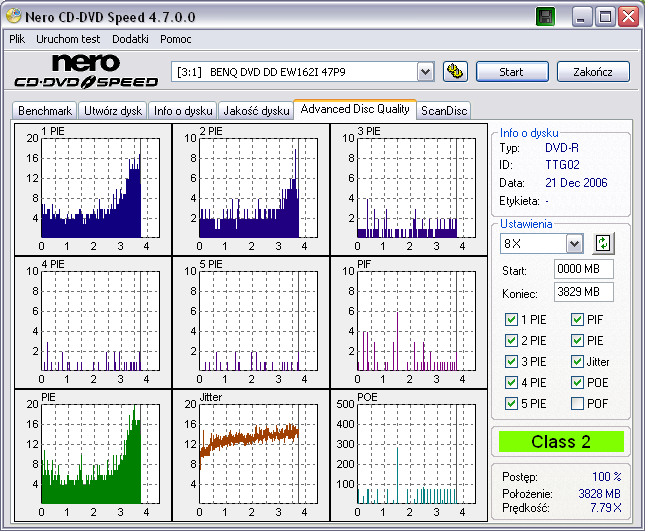Click the disc ID value TTG02
This screenshot has width=645, height=531.
562,165
